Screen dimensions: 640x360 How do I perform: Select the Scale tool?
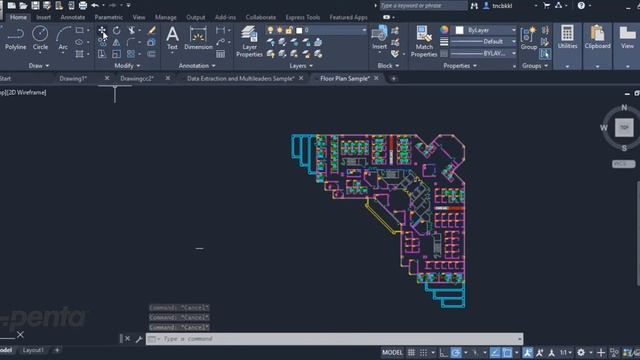coord(116,54)
